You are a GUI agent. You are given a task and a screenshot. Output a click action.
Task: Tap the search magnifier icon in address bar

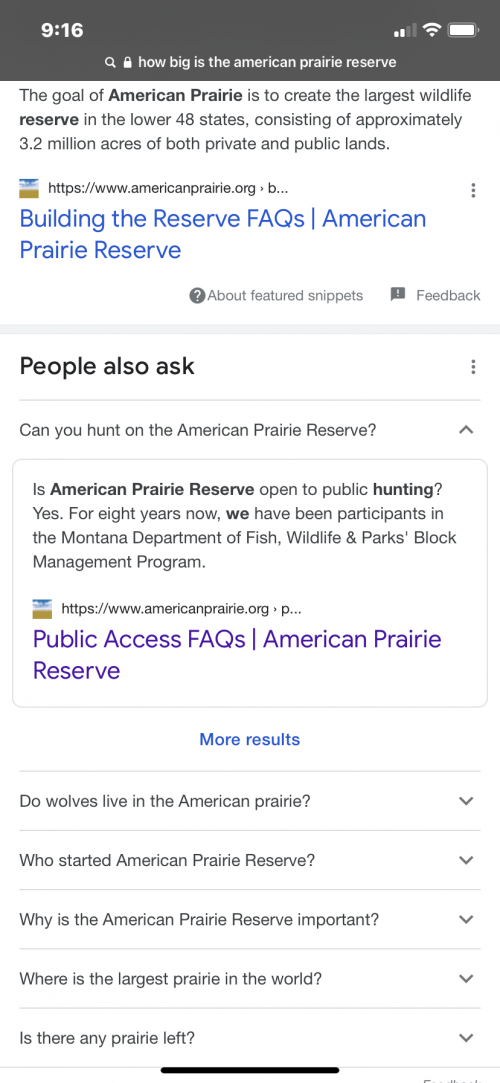tap(109, 63)
